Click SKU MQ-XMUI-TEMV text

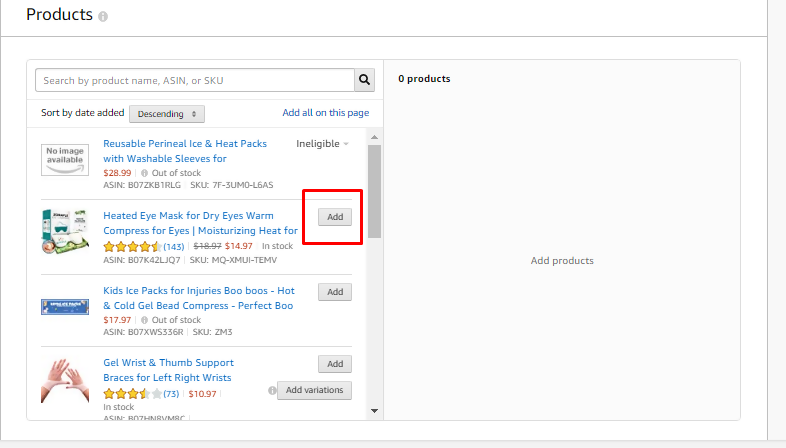233,260
